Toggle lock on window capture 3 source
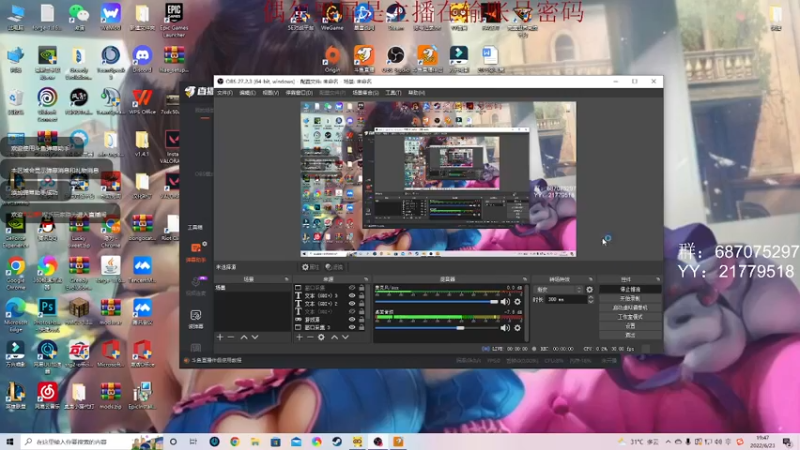The height and width of the screenshot is (450, 800). (361, 327)
